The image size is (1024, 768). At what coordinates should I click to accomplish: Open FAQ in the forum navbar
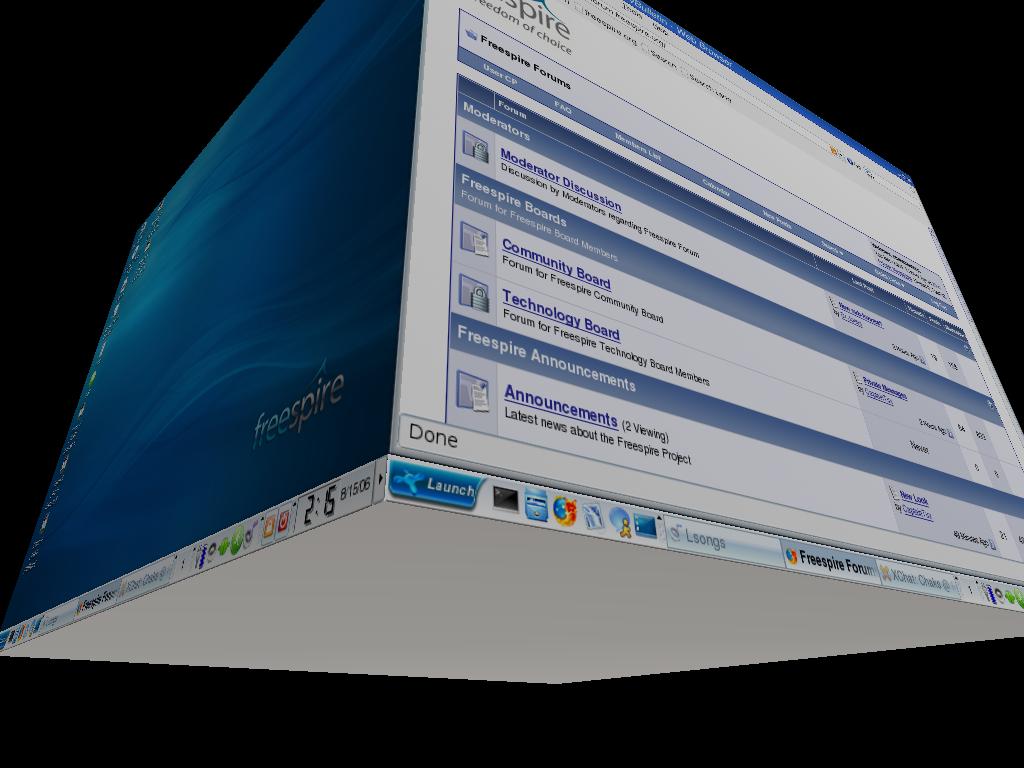[563, 107]
